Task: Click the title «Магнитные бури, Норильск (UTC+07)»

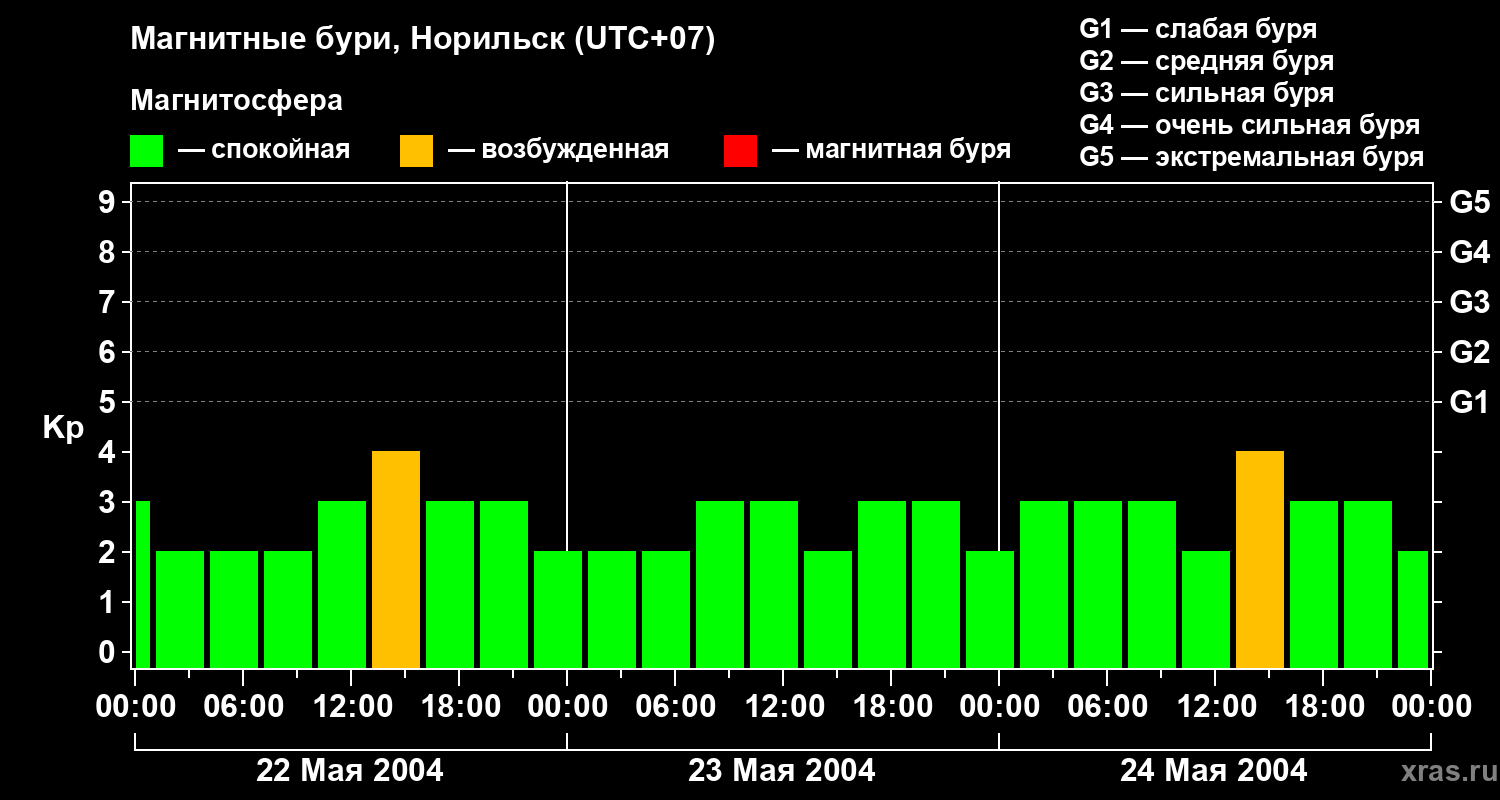Action: click(x=423, y=40)
